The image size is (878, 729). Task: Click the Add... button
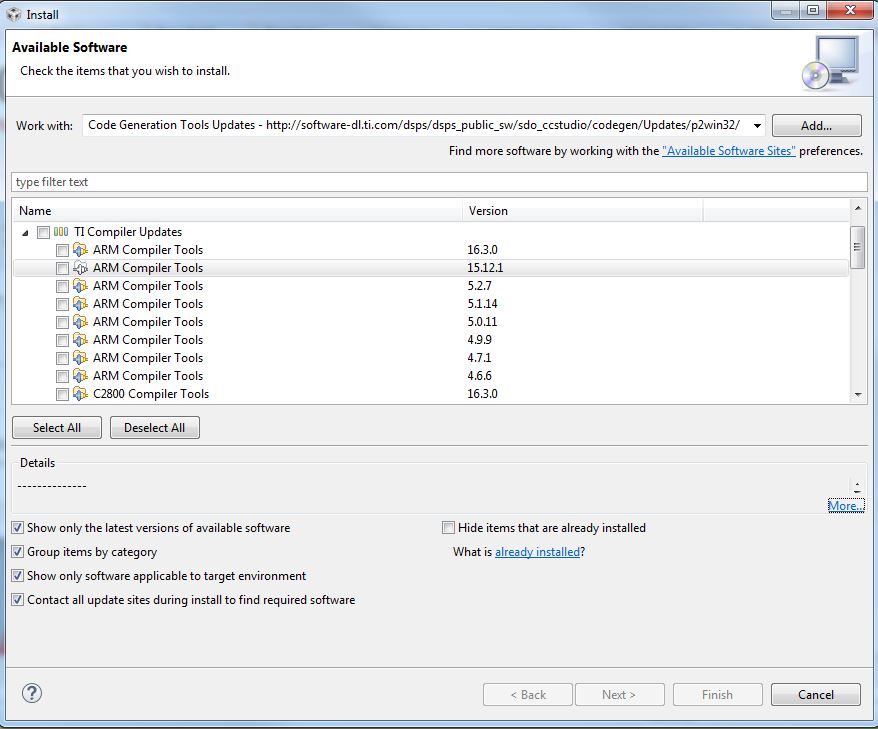point(816,125)
